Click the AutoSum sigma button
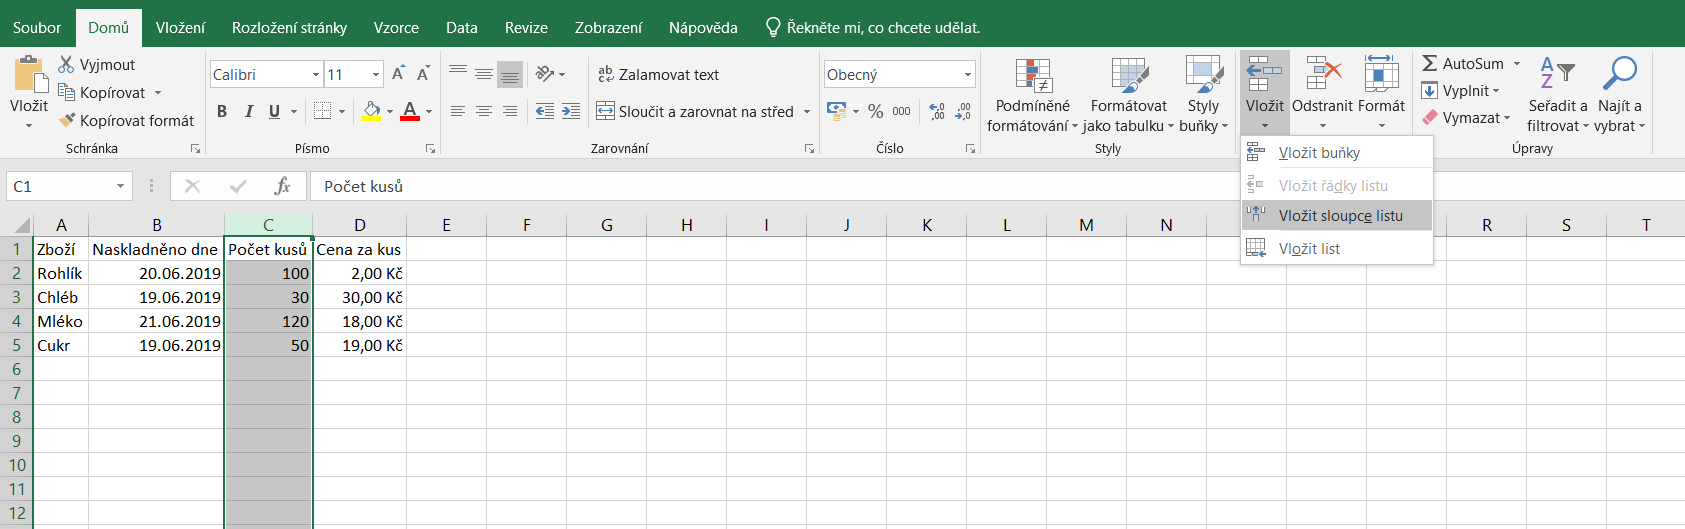 [1462, 63]
